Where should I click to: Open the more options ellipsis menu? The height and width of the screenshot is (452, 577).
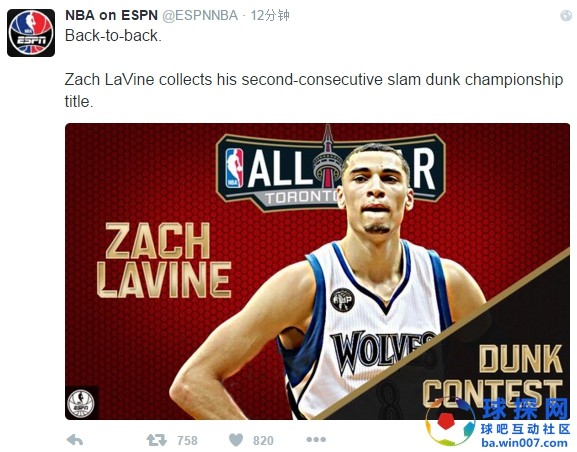[x=316, y=439]
